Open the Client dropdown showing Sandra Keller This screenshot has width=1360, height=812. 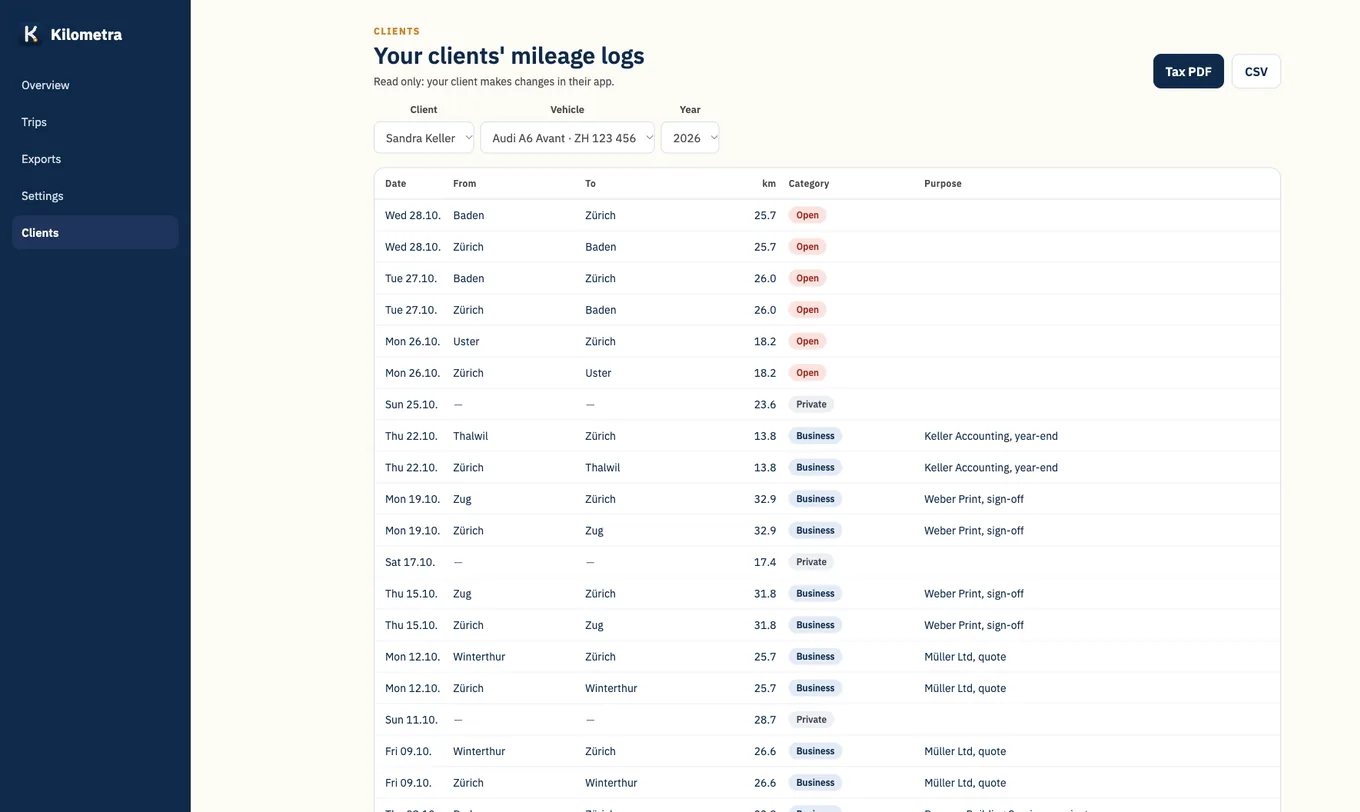(x=424, y=138)
